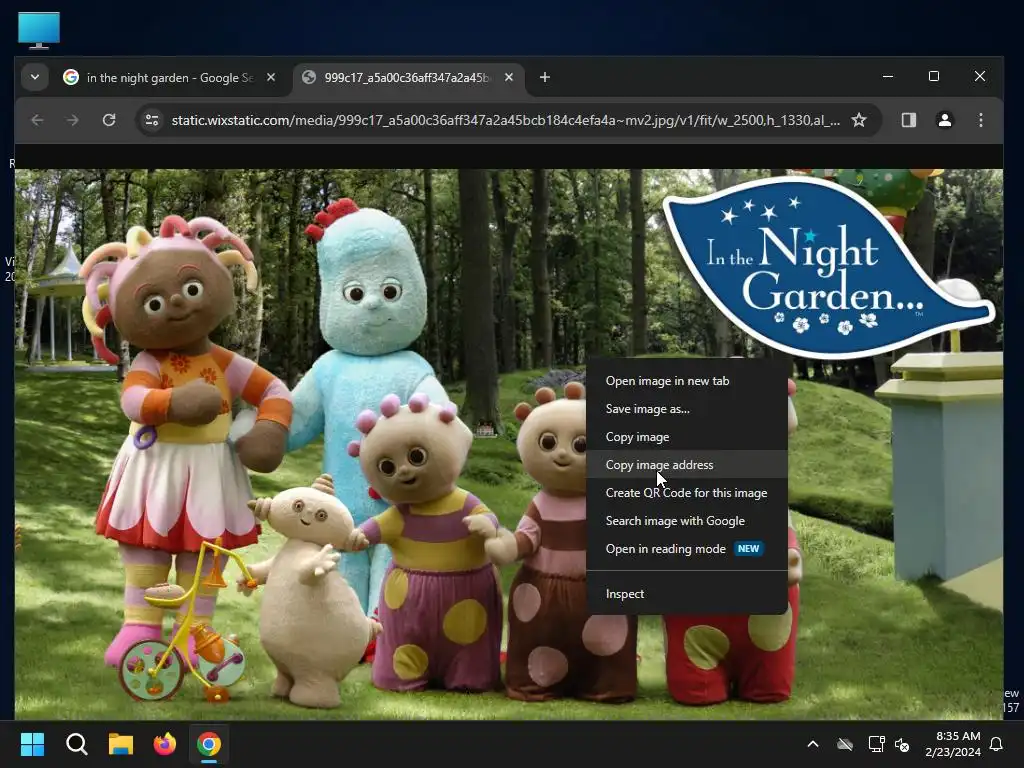This screenshot has height=768, width=1024.
Task: Bookmark this page with the star icon
Action: point(859,120)
